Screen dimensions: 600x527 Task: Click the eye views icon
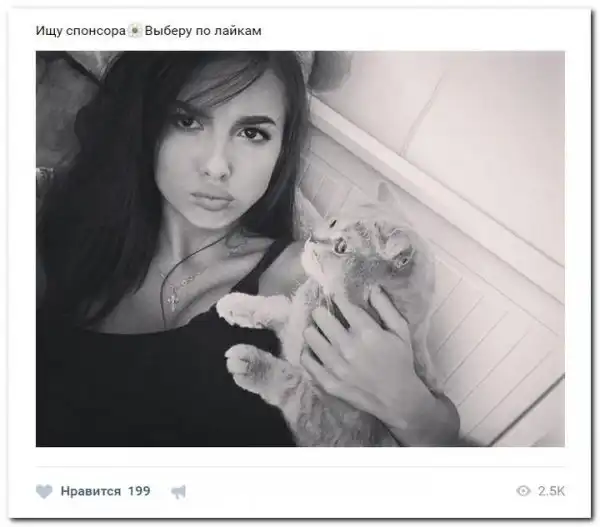click(523, 491)
